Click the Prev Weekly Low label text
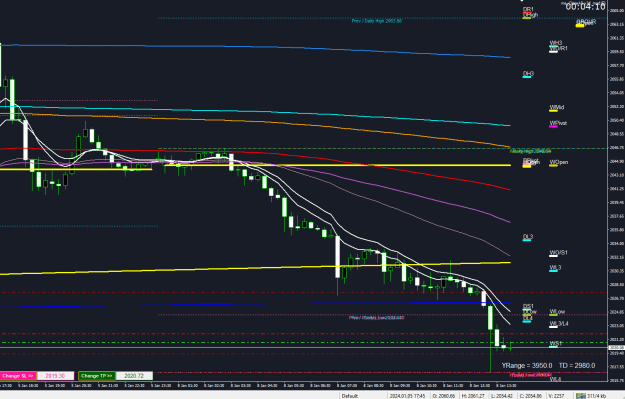Viewport: 625px width, 399px height. (376, 318)
